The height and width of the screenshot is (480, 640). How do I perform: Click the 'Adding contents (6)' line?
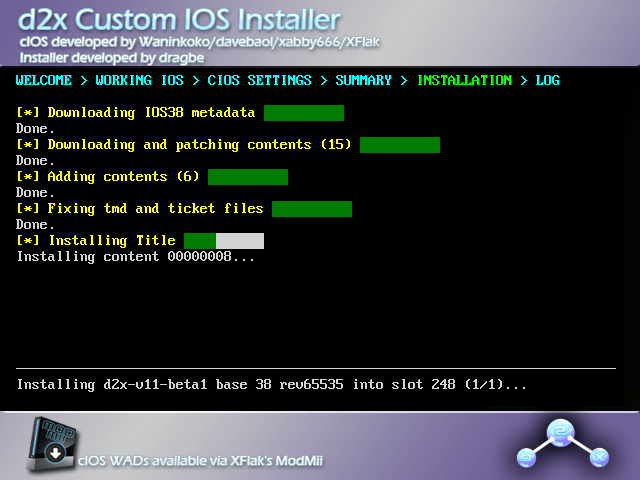pyautogui.click(x=108, y=177)
